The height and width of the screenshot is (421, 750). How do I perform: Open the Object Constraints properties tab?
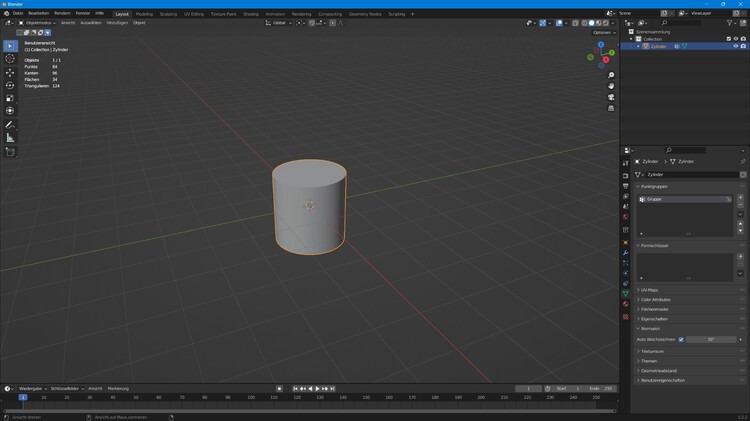626,283
